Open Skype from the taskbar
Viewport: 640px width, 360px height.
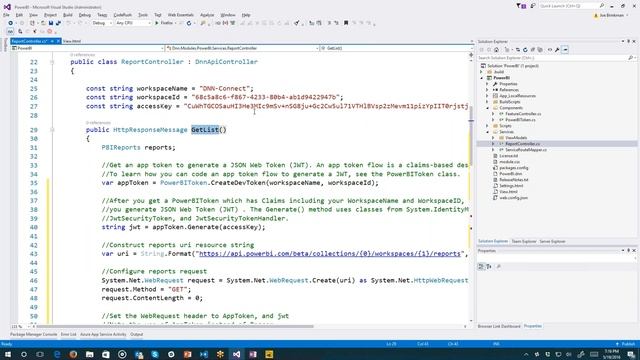155,354
